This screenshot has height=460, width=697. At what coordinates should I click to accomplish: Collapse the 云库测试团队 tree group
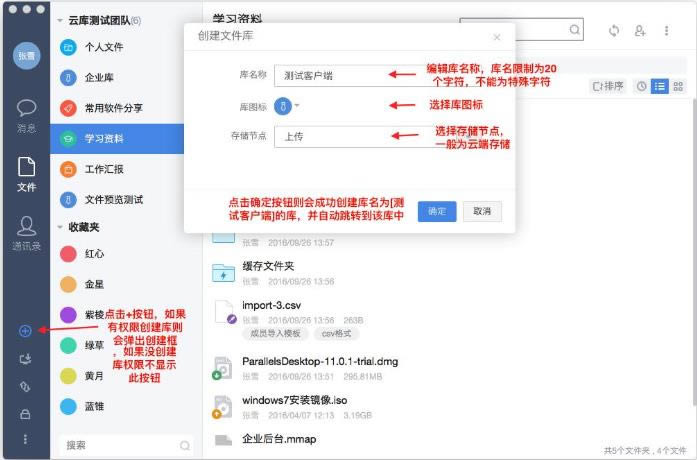pos(60,20)
